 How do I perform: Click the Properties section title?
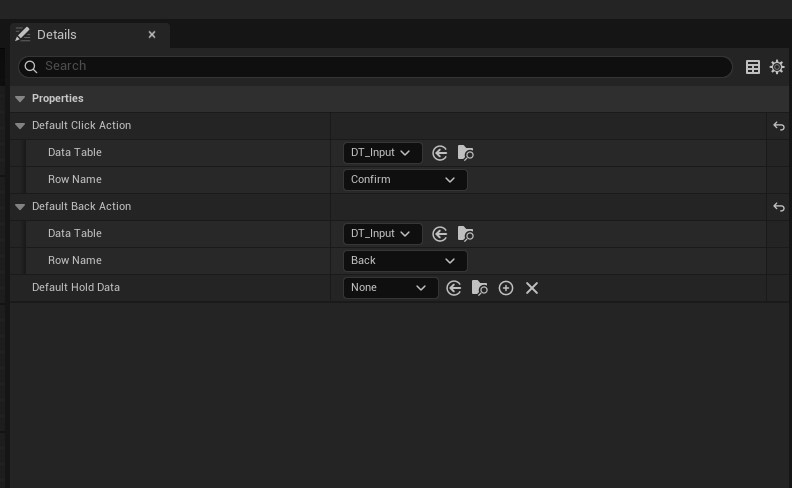[x=58, y=99]
